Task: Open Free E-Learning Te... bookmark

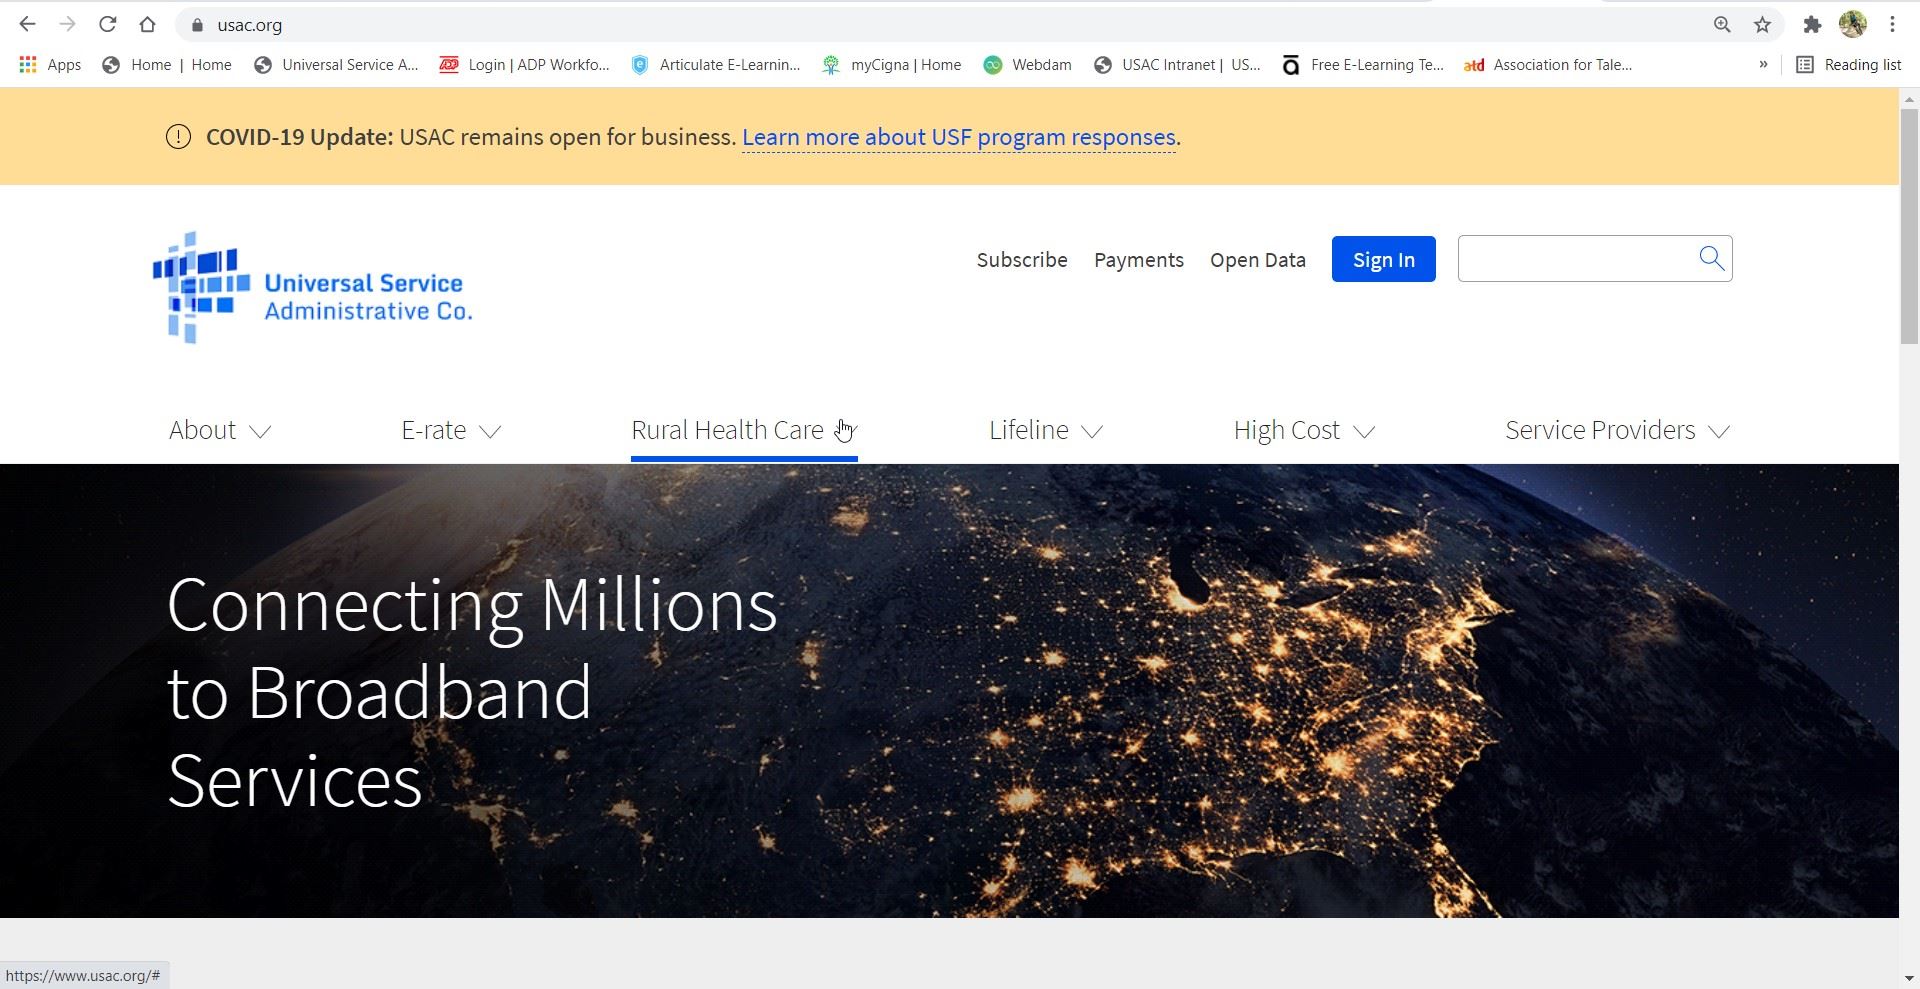Action: 1363,65
